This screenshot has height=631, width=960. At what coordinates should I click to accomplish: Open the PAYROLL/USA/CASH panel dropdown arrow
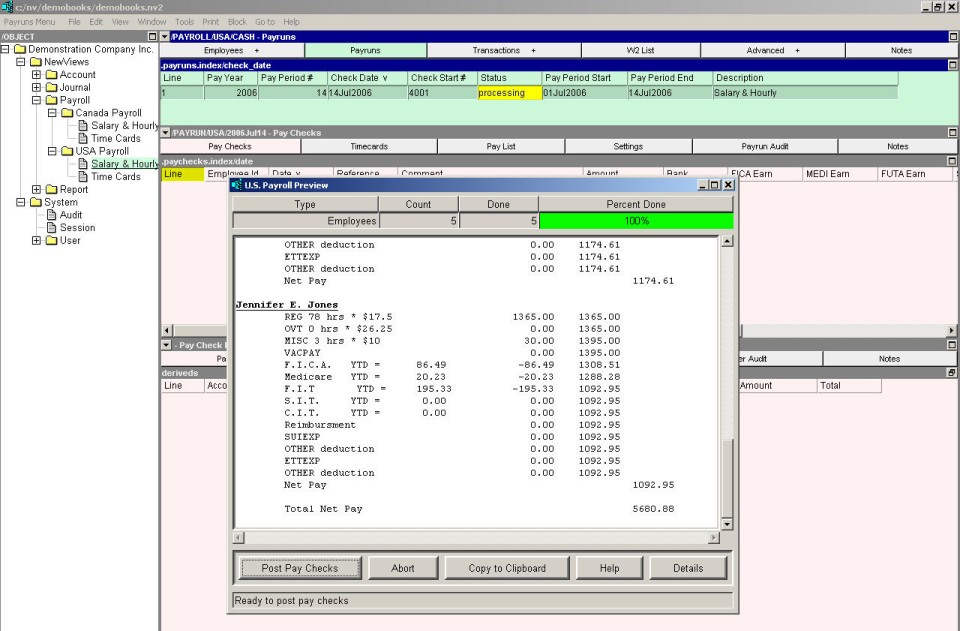coord(165,37)
